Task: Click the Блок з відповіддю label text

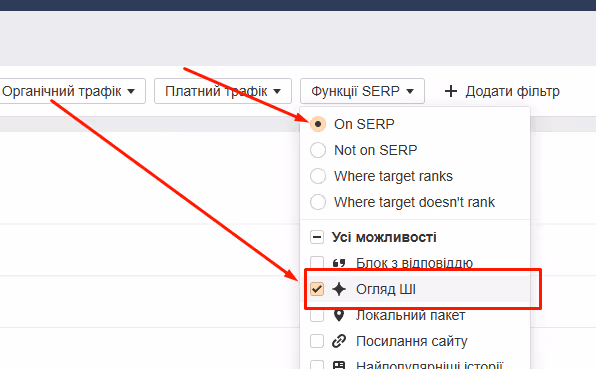Action: [x=414, y=263]
